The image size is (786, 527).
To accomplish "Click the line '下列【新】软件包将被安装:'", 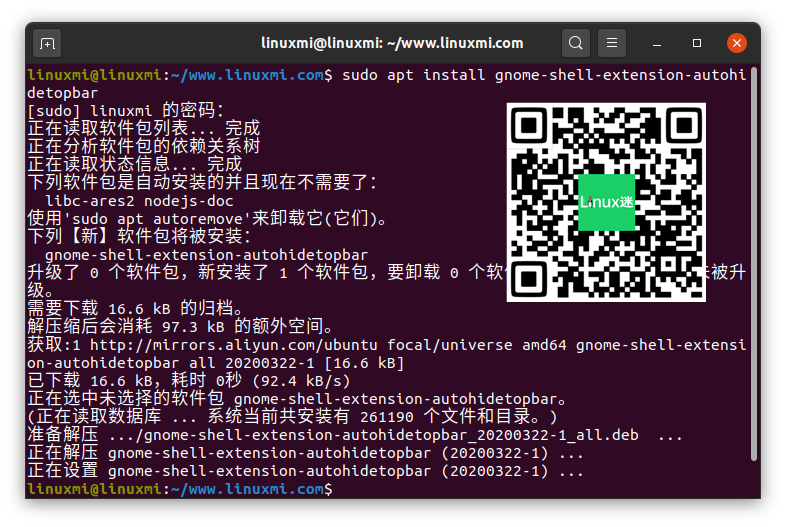I will [139, 237].
